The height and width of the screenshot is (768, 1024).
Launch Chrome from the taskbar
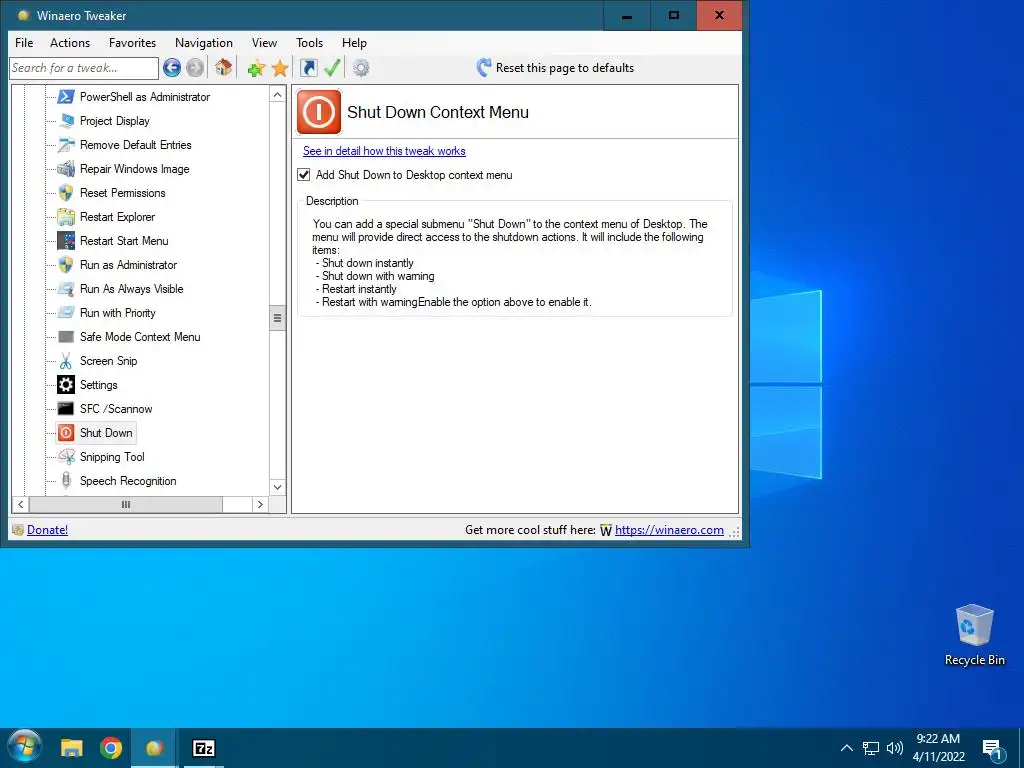111,748
